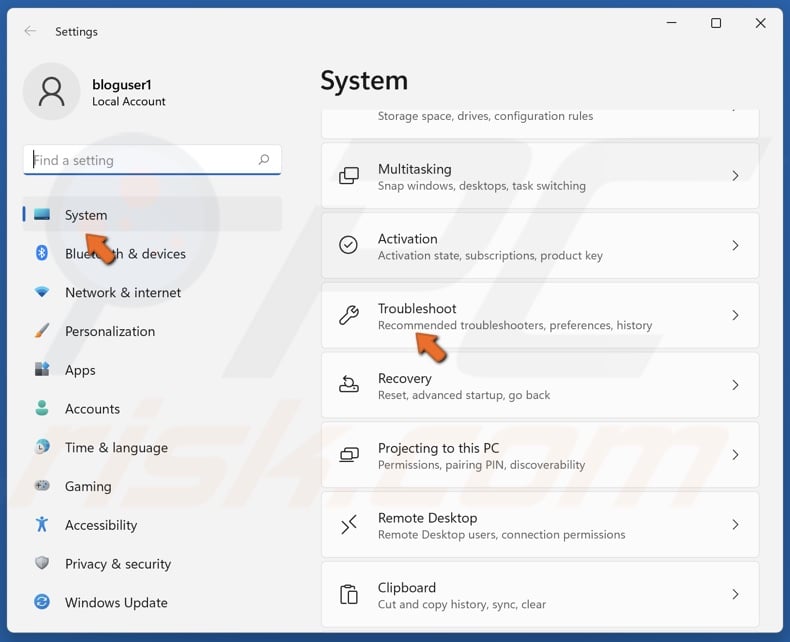The height and width of the screenshot is (642, 790).
Task: Expand Projecting to this PC chevron
Action: (735, 455)
